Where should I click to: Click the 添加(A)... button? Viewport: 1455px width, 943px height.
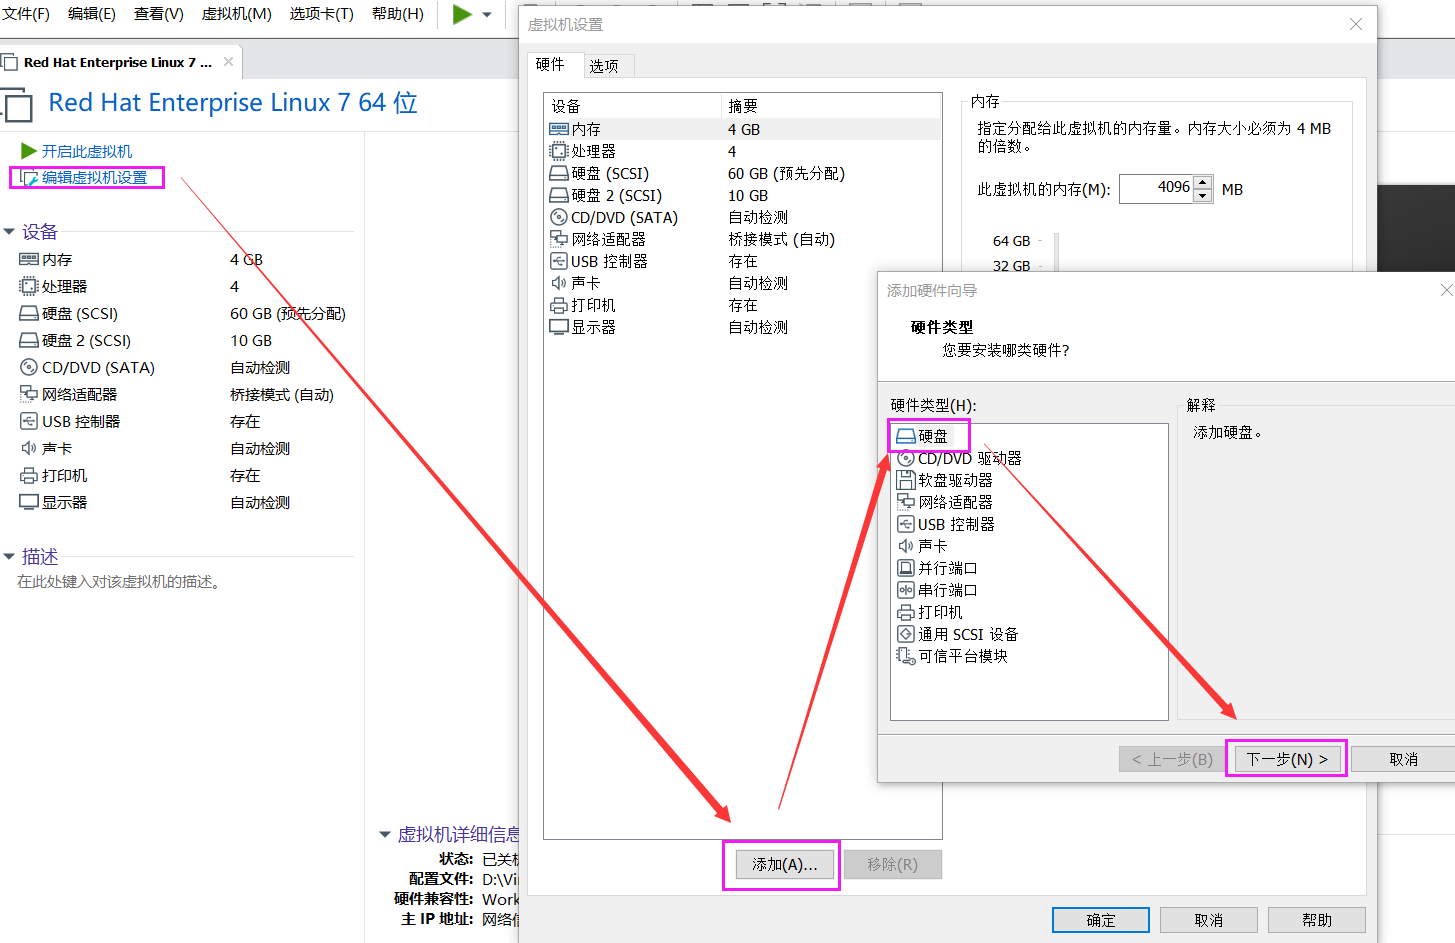785,865
